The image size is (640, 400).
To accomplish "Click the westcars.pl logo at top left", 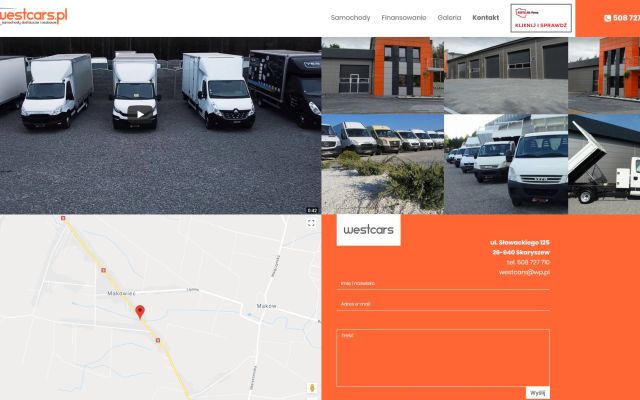I will (x=33, y=16).
